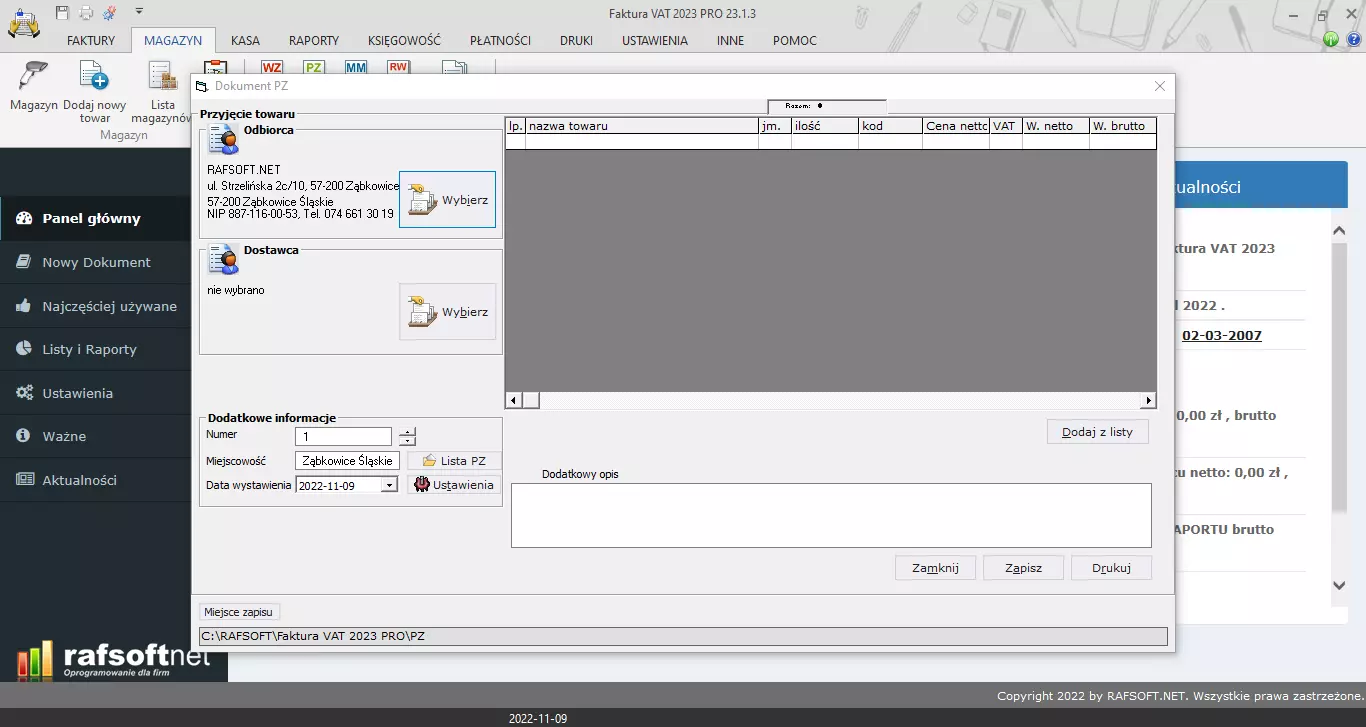1366x727 pixels.
Task: Open the KSIĘGOWOŚĆ menu
Action: tap(404, 41)
